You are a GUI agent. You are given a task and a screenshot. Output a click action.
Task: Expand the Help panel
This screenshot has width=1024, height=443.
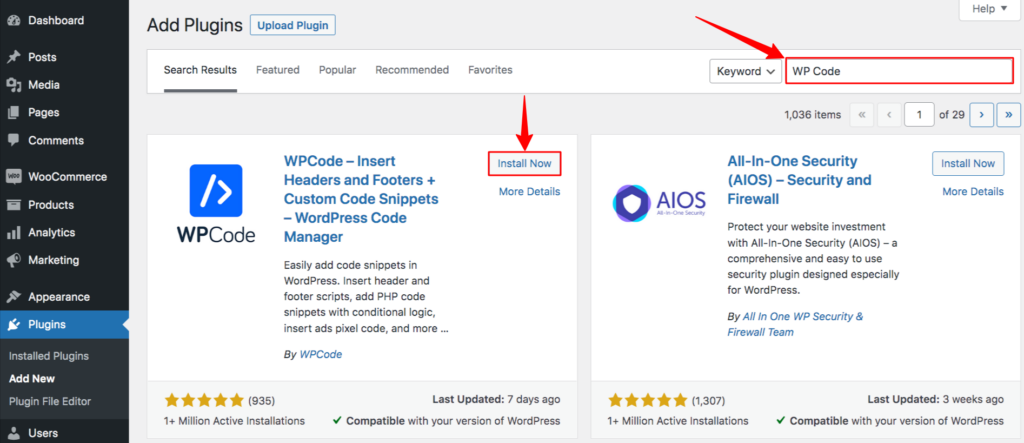[x=990, y=9]
